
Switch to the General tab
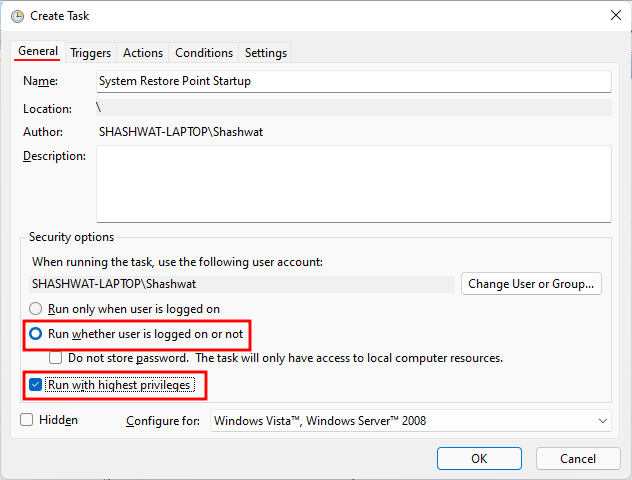coord(38,52)
